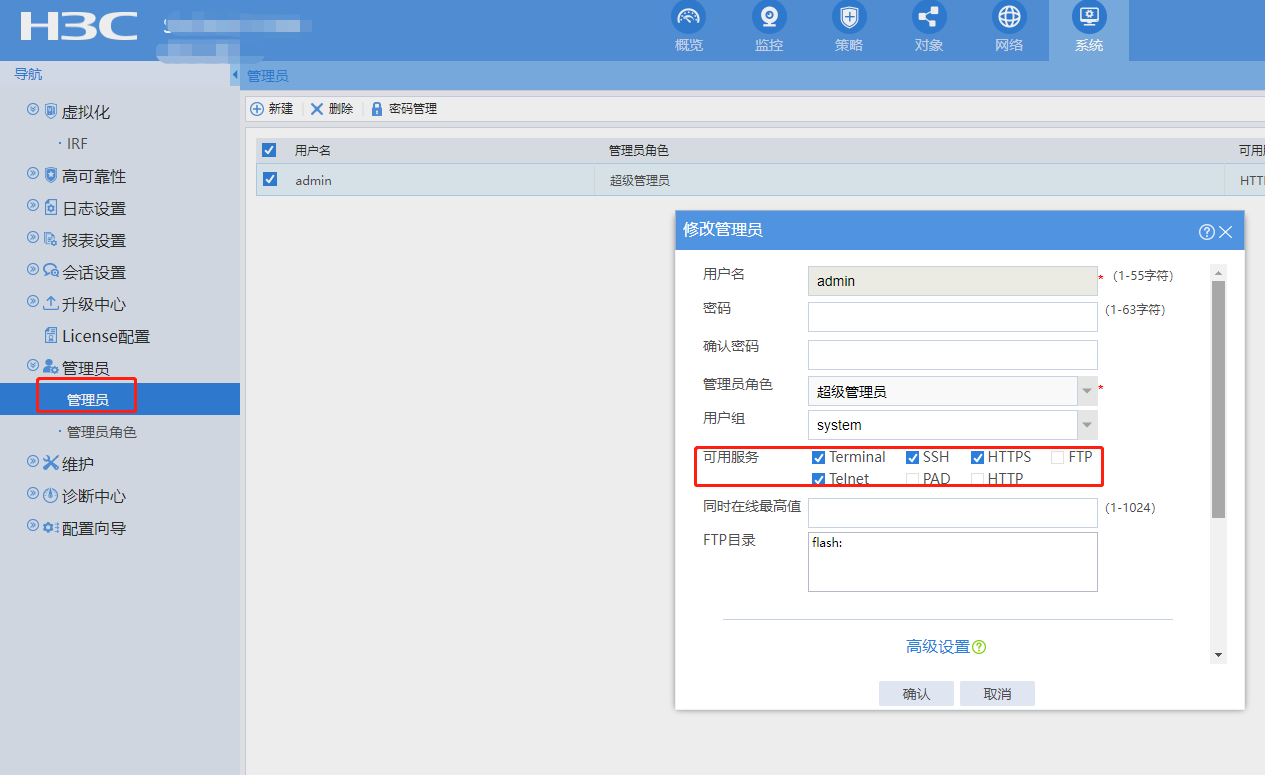
Task: Open the 对象 objects icon
Action: click(x=929, y=17)
